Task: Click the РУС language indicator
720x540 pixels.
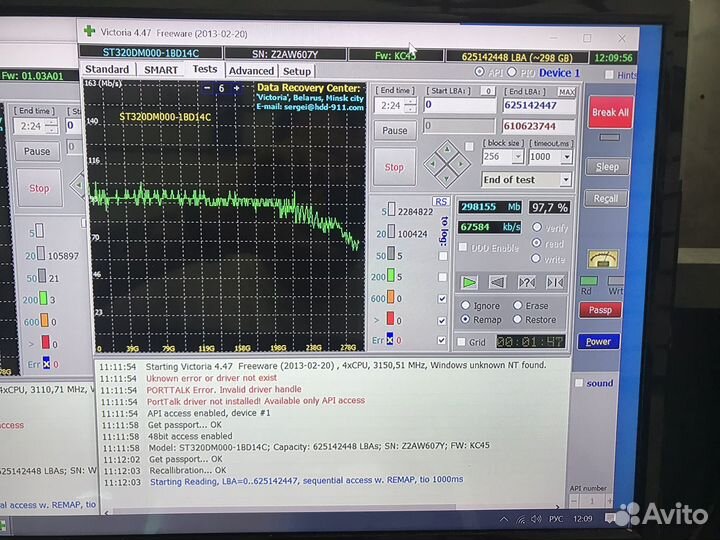Action: pos(556,519)
